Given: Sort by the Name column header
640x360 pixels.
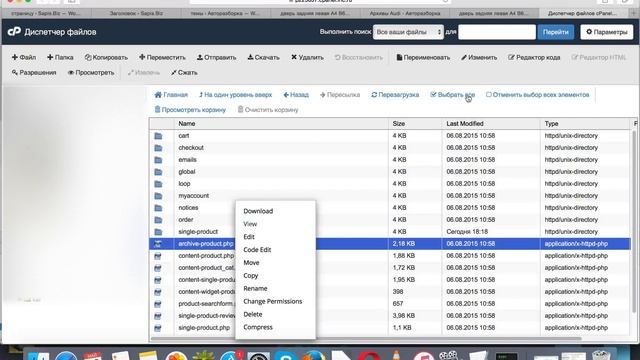Looking at the screenshot, I should pos(187,123).
